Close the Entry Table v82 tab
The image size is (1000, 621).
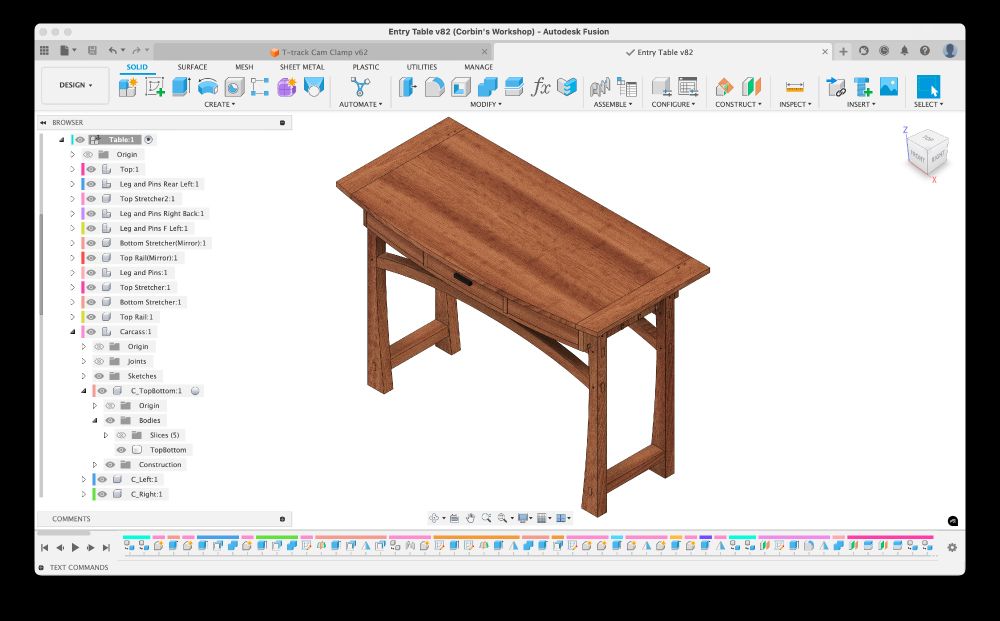point(825,52)
